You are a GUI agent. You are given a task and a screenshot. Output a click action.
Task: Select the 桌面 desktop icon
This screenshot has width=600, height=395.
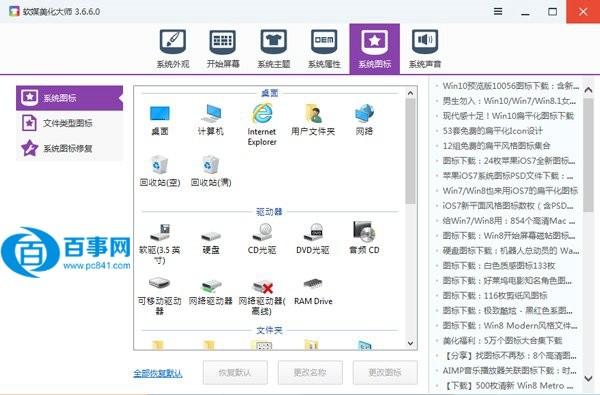point(160,120)
